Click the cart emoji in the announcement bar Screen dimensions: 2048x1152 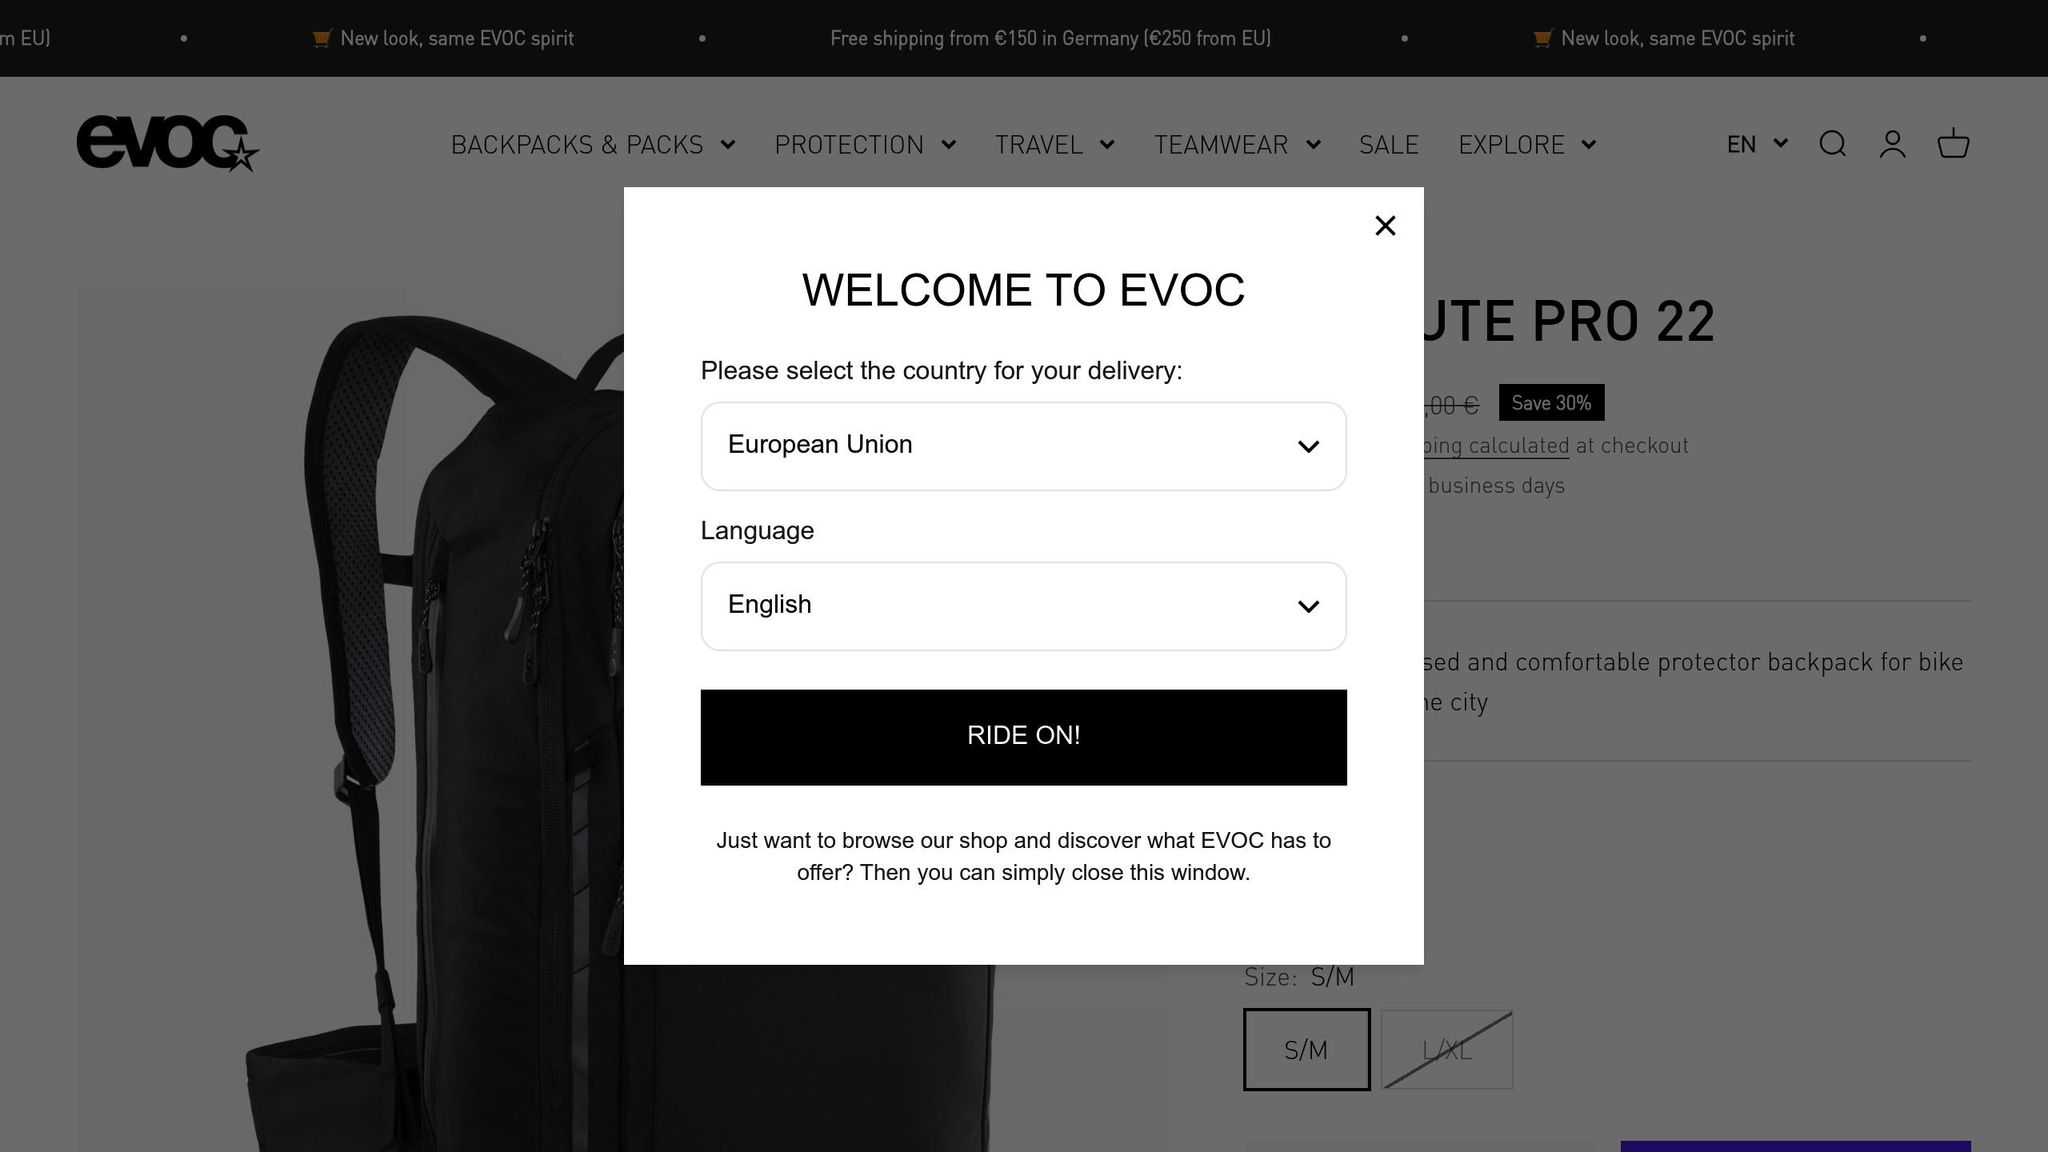[x=321, y=38]
